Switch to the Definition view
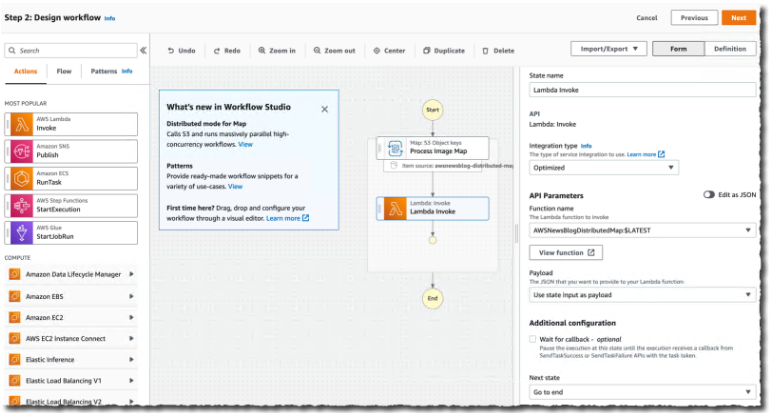 729,48
